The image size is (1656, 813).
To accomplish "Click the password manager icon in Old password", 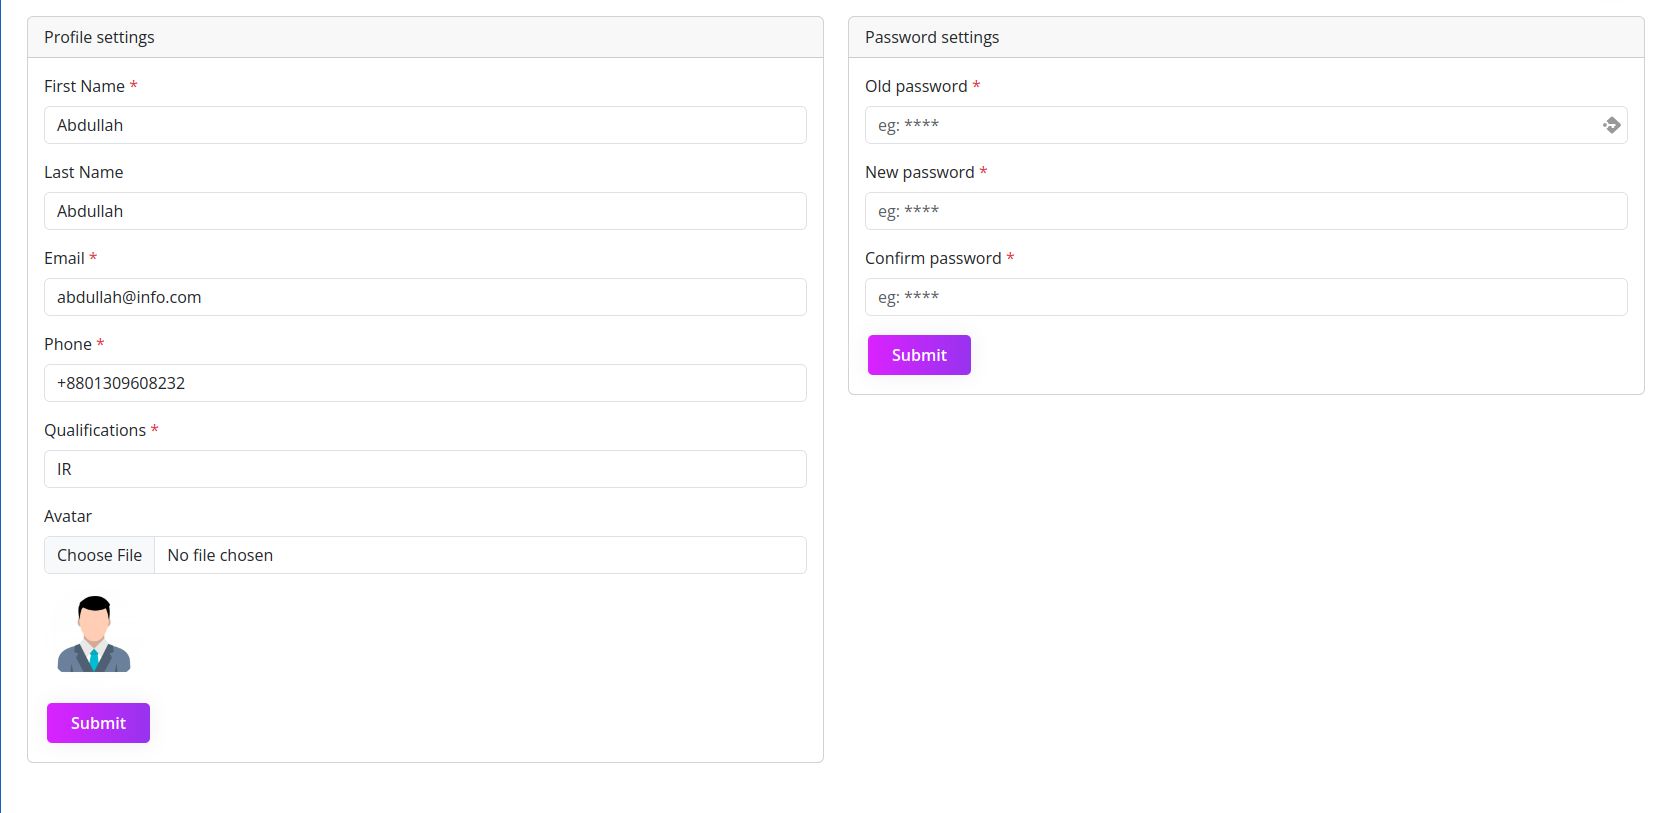I will (x=1611, y=125).
